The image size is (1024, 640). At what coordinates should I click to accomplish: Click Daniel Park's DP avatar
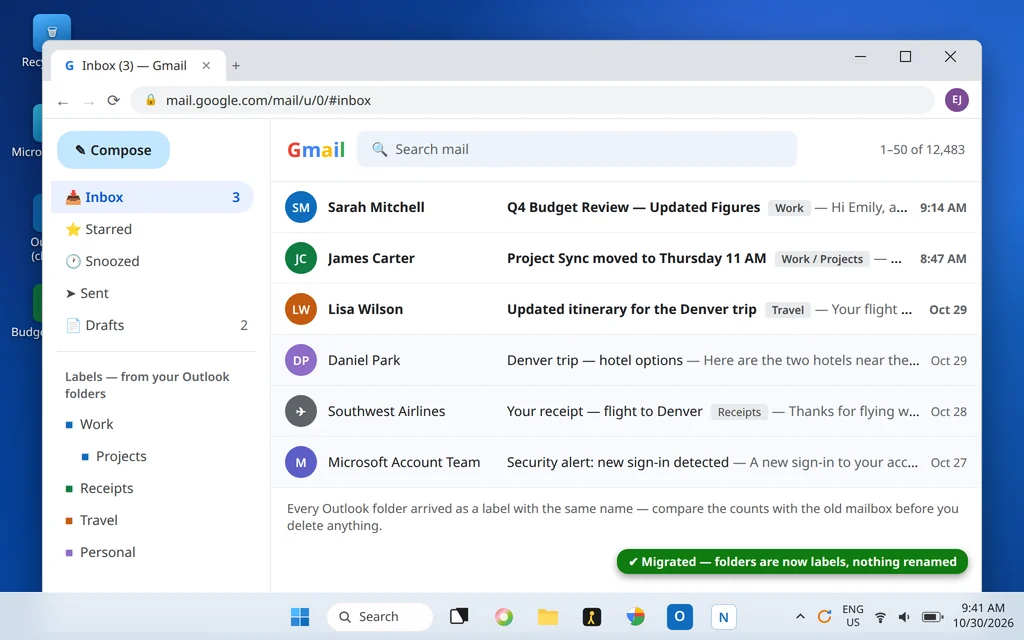[x=300, y=360]
